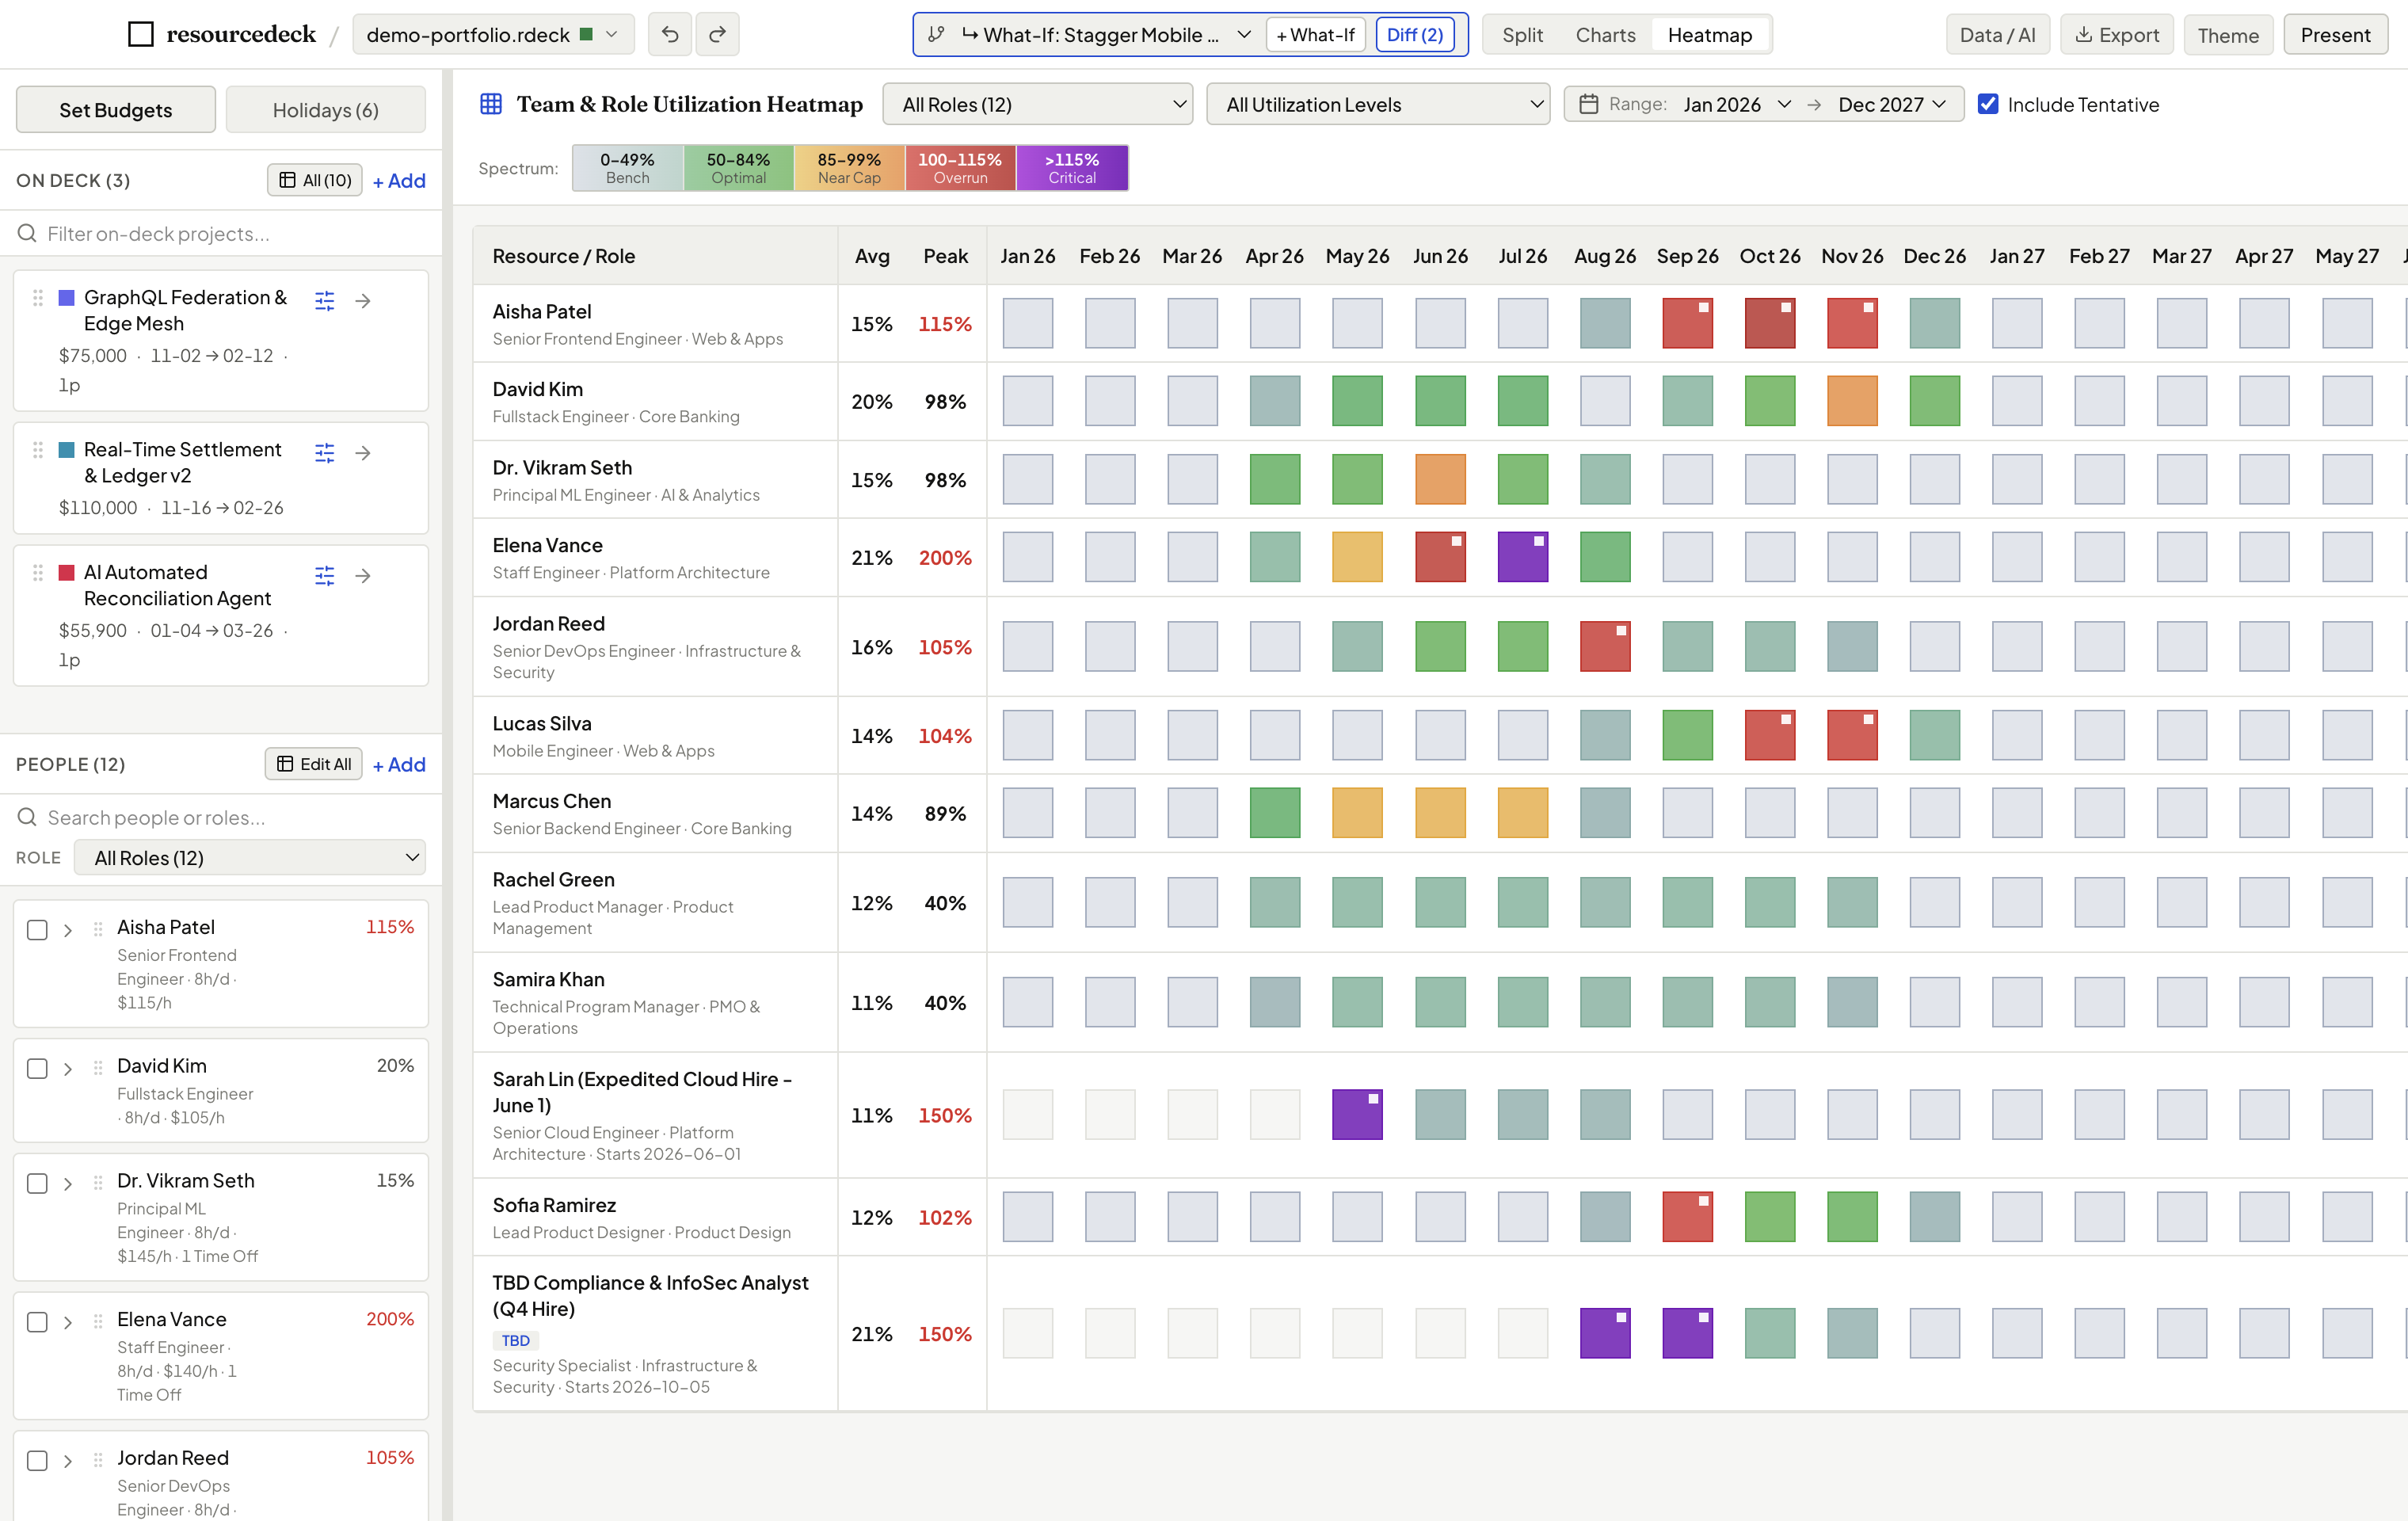Toggle Include Tentative checkbox
Image resolution: width=2408 pixels, height=1521 pixels.
1988,104
